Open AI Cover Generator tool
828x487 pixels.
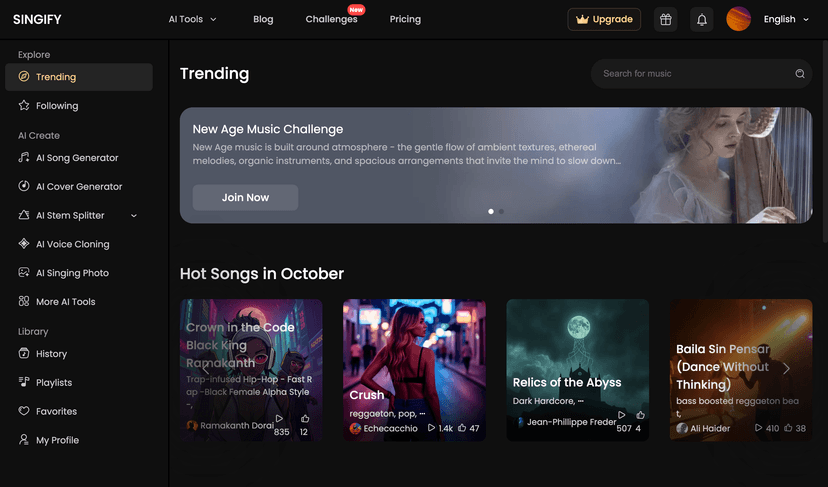click(x=79, y=186)
